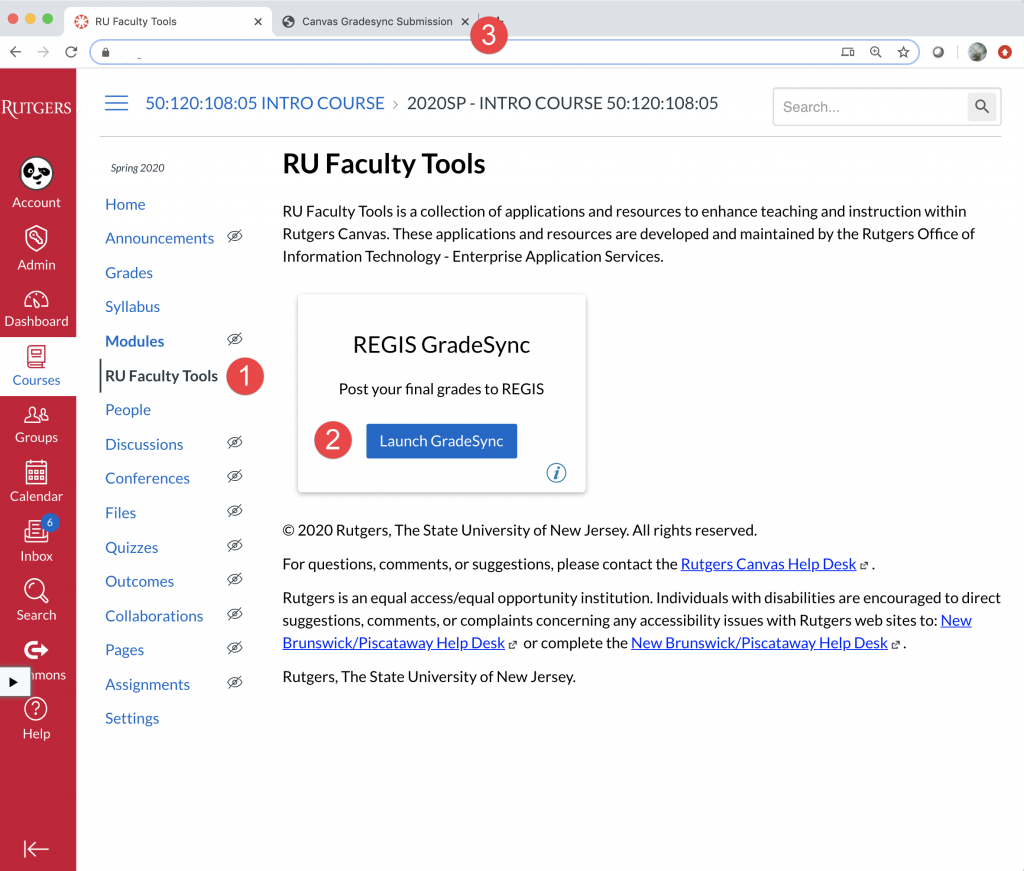Open Grades in course navigation

pos(129,273)
